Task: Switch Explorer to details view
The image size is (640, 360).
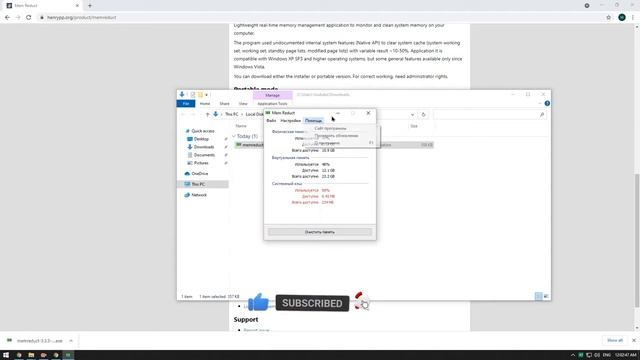Action: click(538, 296)
